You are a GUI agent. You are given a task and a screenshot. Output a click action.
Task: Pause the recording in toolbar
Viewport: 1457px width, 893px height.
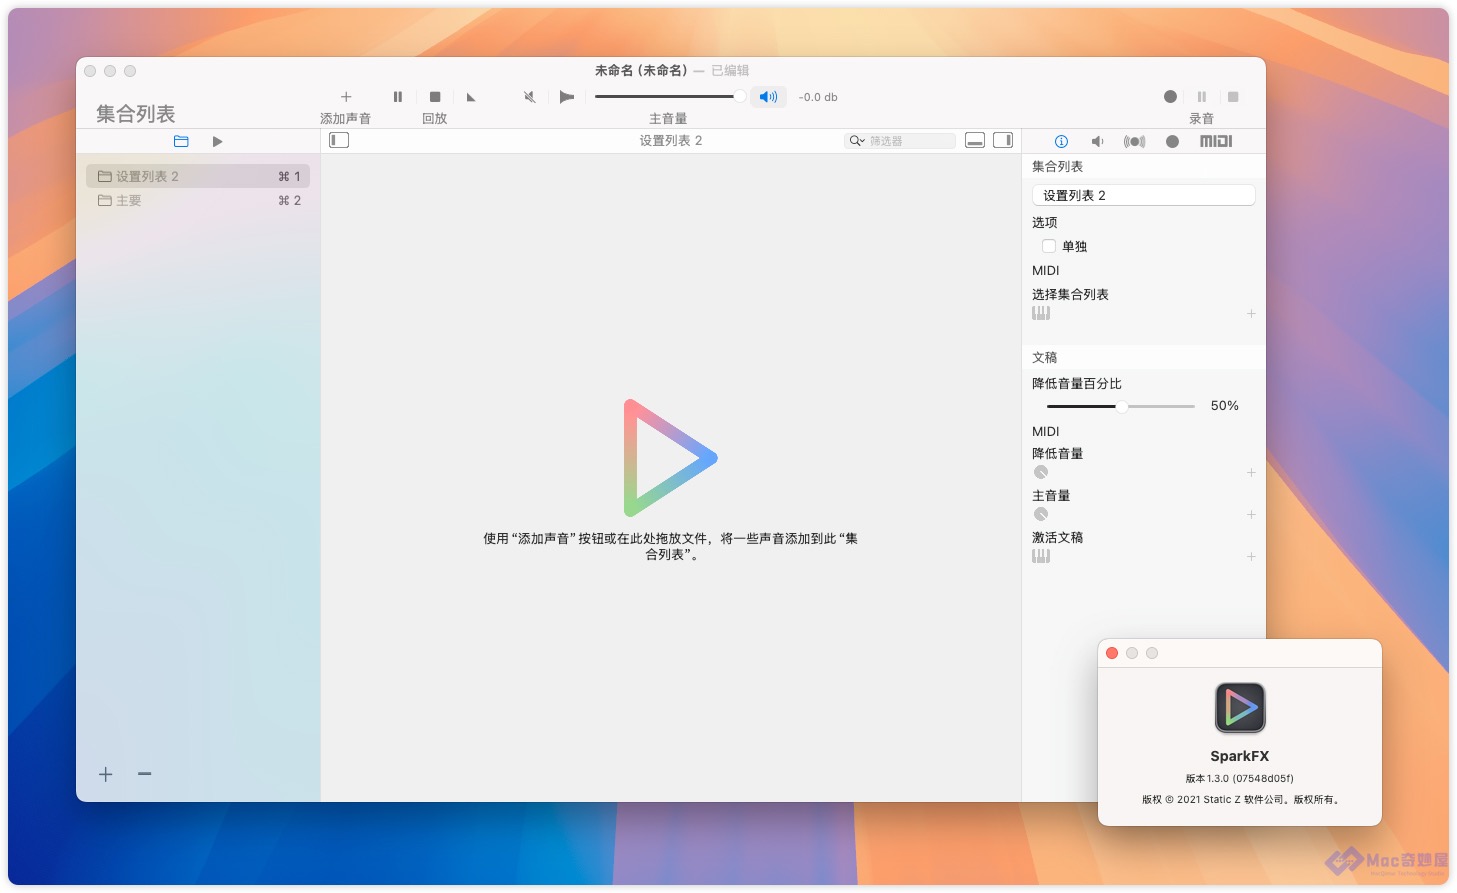(1201, 97)
